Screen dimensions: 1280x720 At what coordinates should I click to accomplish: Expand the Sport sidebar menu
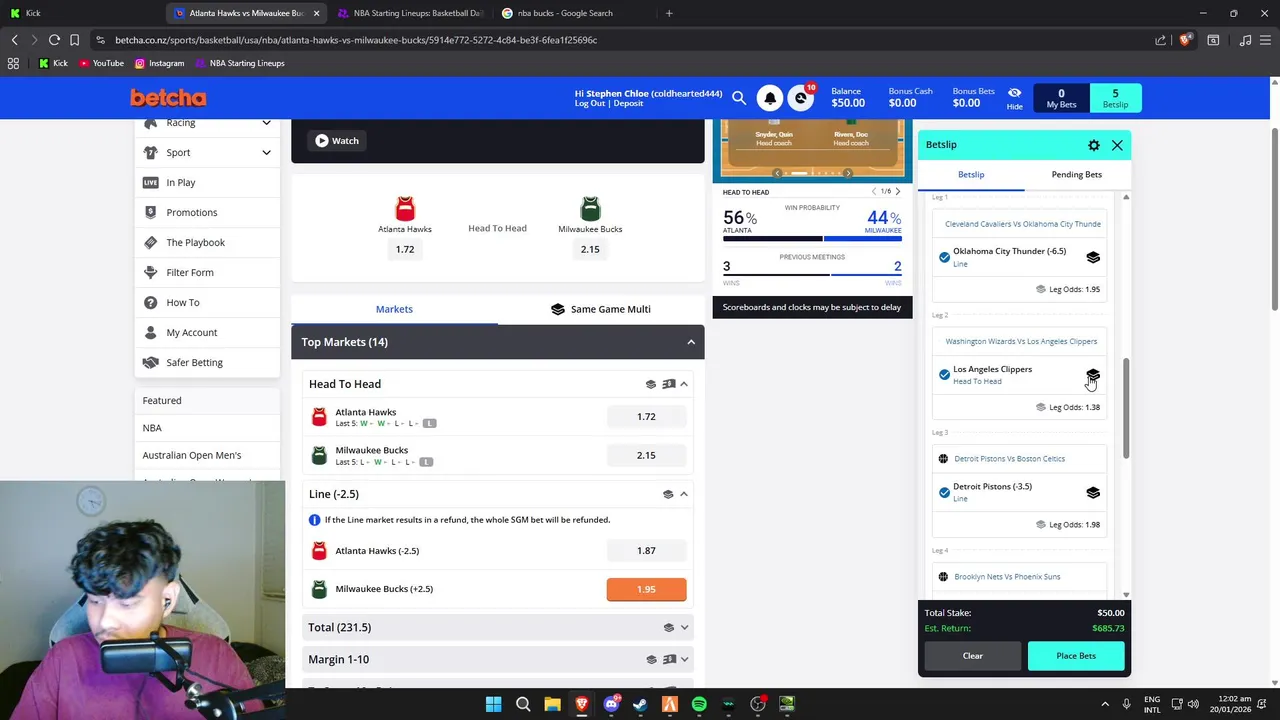(266, 153)
